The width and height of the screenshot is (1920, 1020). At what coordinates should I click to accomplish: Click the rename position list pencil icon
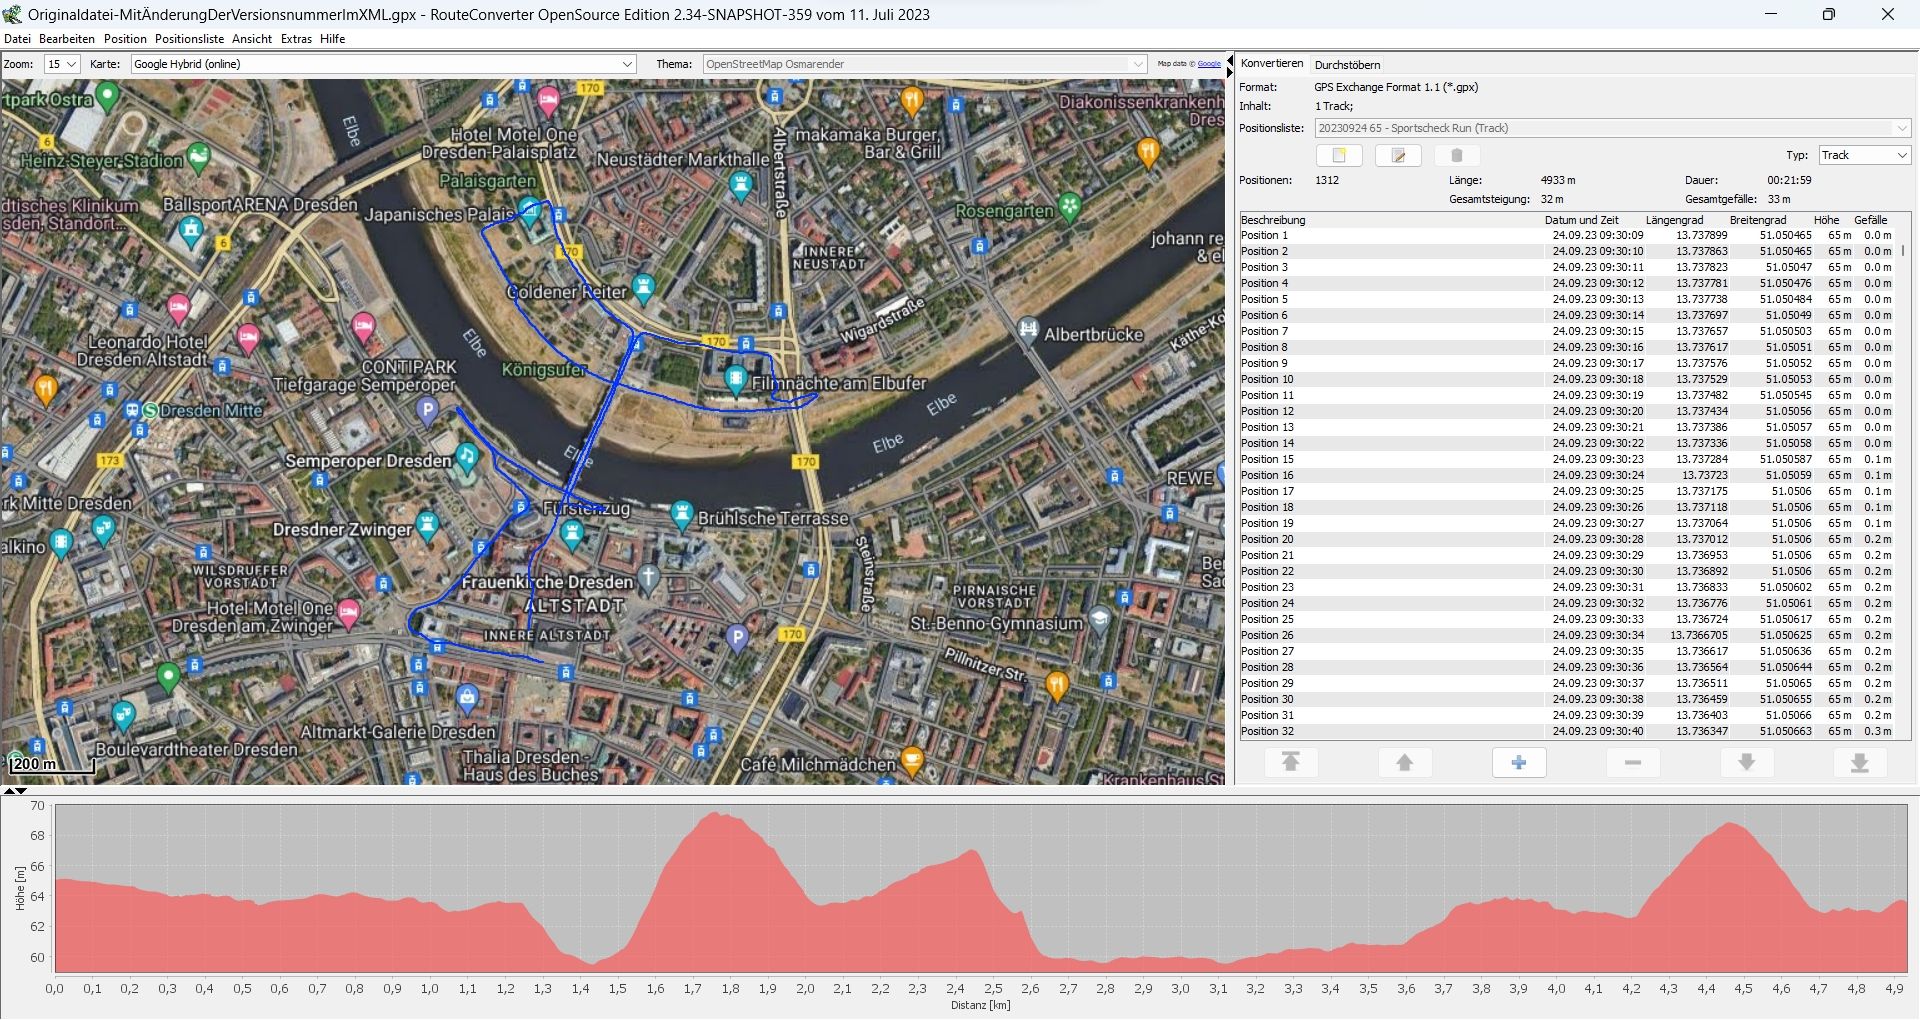click(x=1398, y=156)
